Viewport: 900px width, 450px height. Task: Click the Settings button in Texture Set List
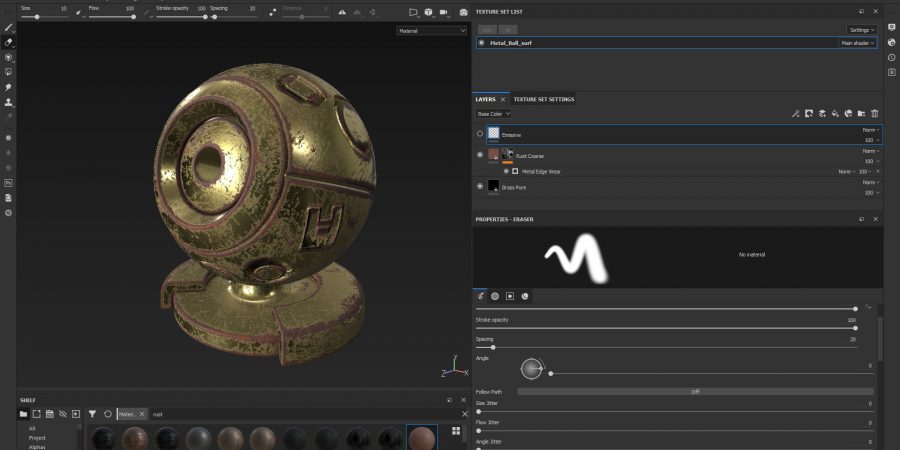click(862, 30)
